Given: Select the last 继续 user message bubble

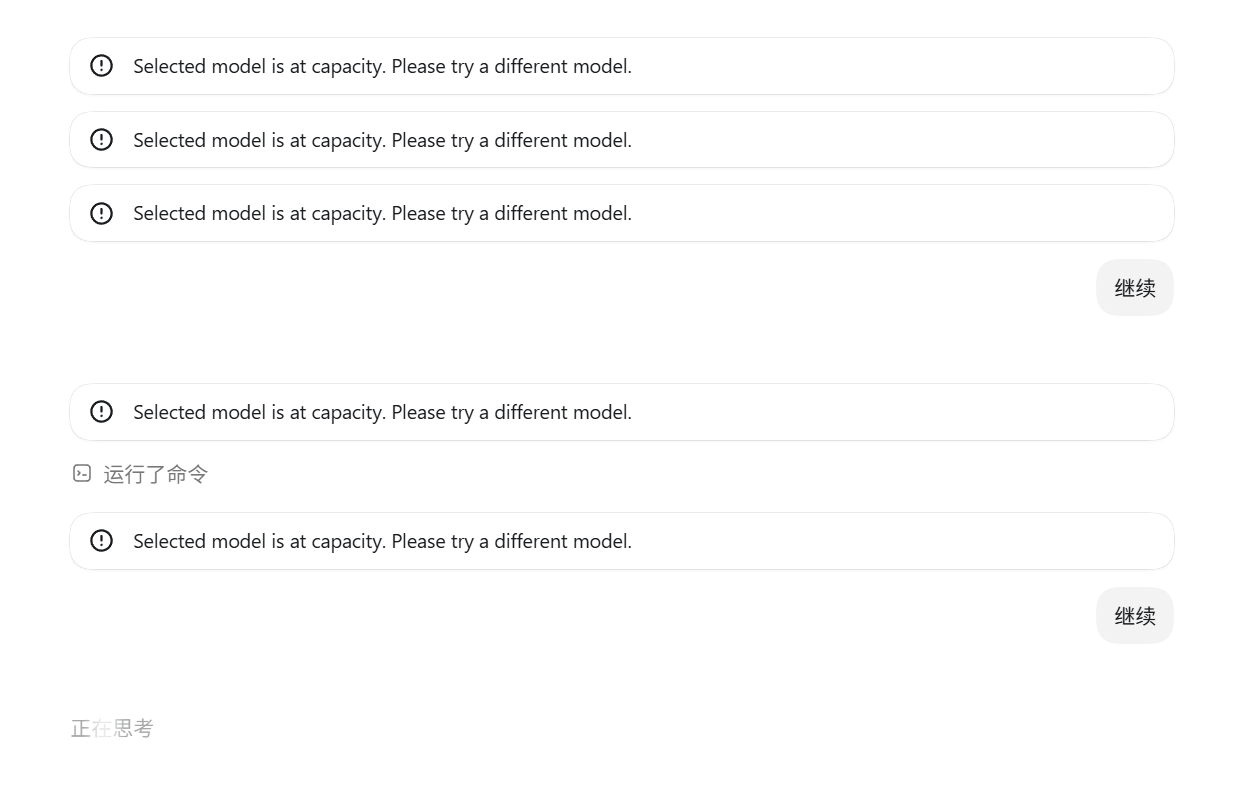Looking at the screenshot, I should click(x=1135, y=616).
